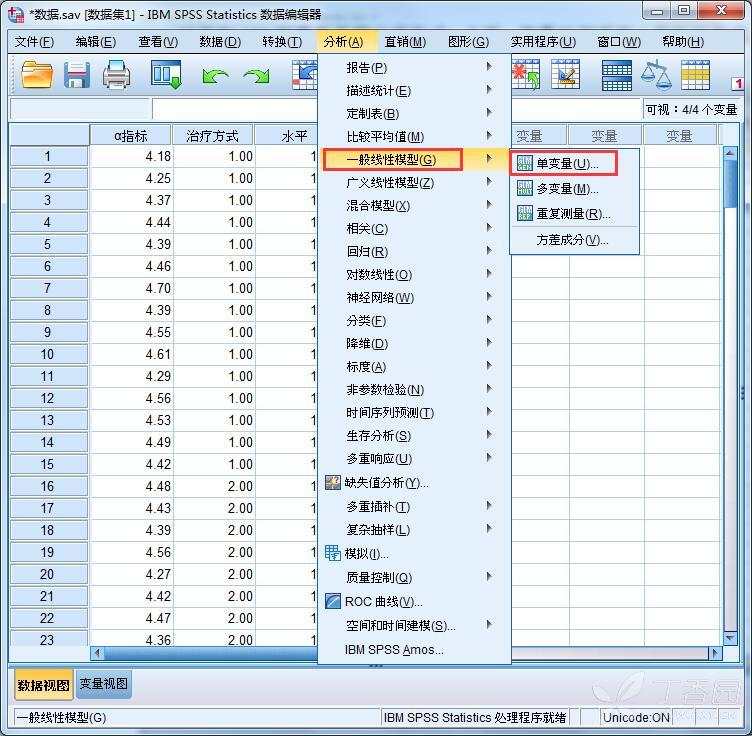752x736 pixels.
Task: Click the ROC curve icon
Action: coord(333,601)
